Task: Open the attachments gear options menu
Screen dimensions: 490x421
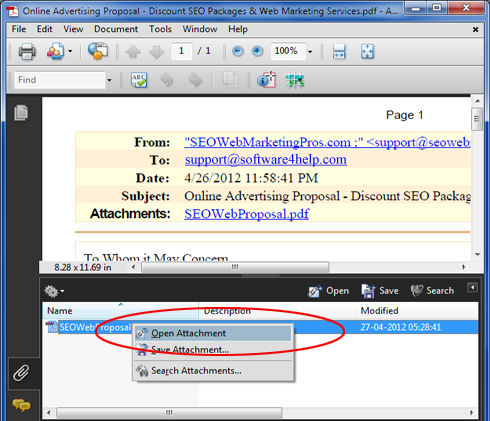Action: point(54,291)
